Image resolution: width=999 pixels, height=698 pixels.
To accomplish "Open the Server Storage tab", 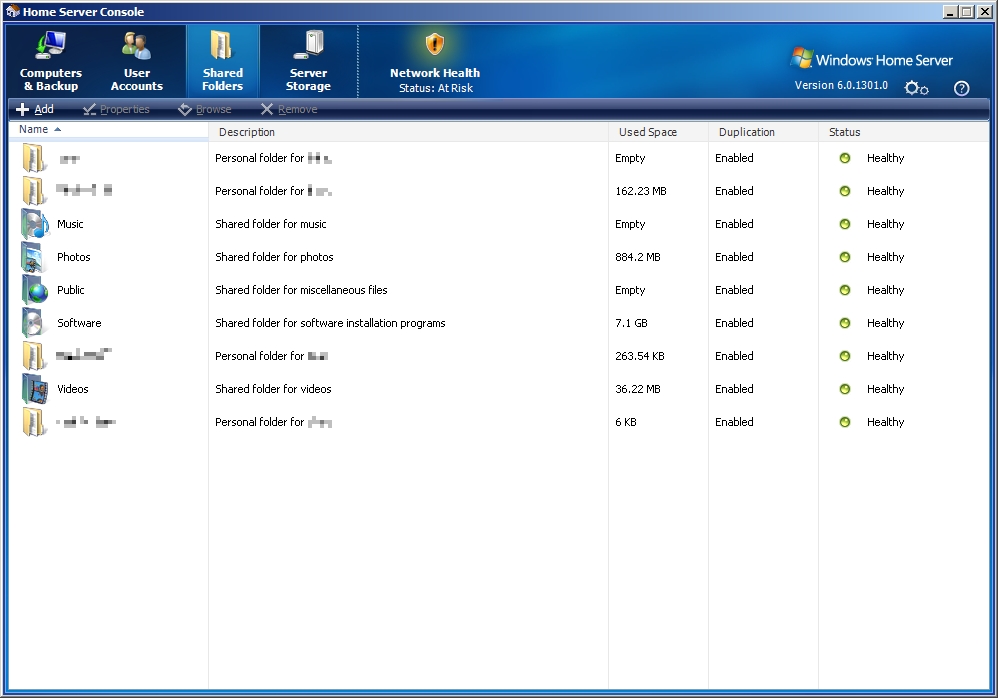I will (x=308, y=62).
